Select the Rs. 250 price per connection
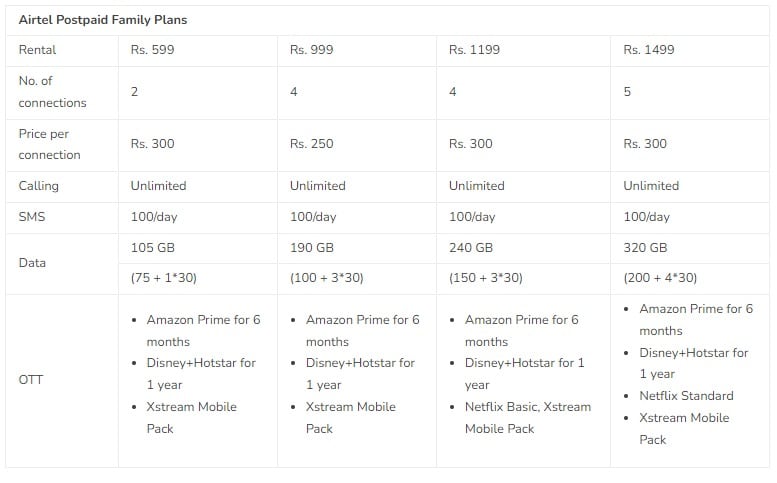777x483 pixels. click(x=312, y=144)
